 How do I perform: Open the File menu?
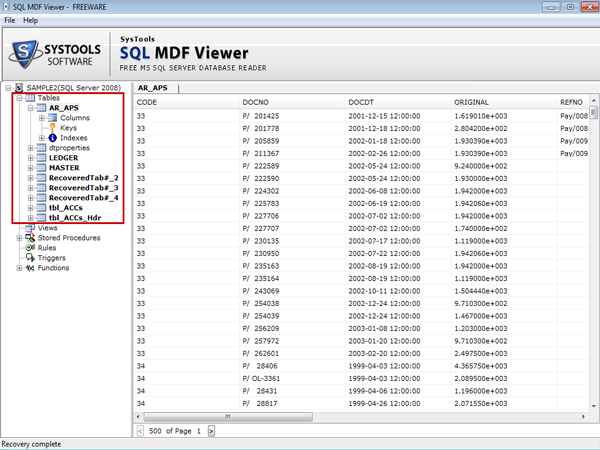click(x=10, y=20)
